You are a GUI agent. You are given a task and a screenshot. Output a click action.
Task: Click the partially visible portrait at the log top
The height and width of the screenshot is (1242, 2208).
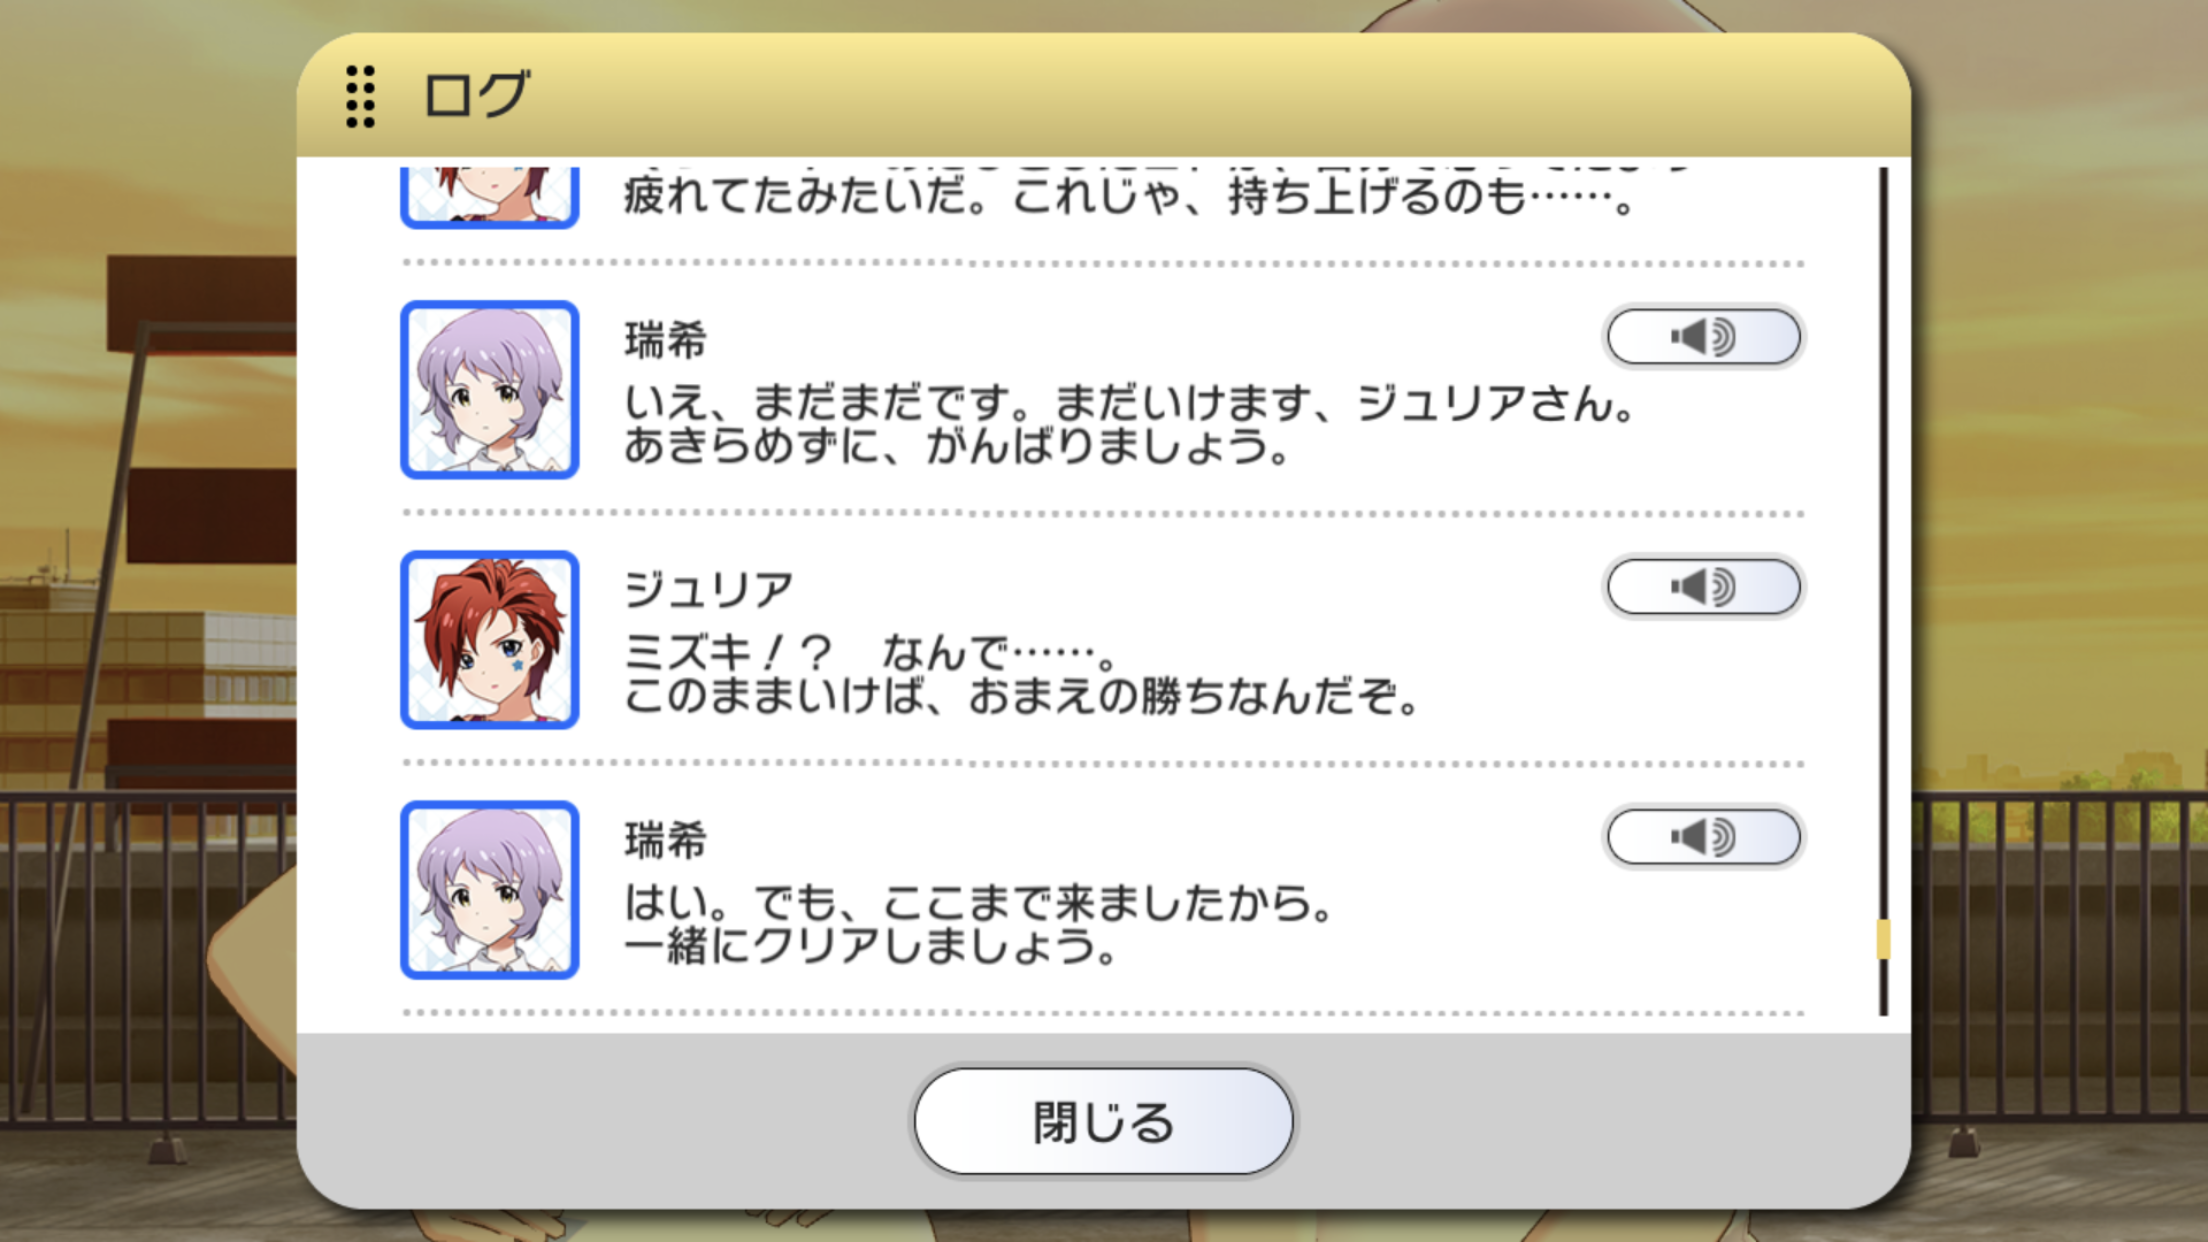(490, 197)
